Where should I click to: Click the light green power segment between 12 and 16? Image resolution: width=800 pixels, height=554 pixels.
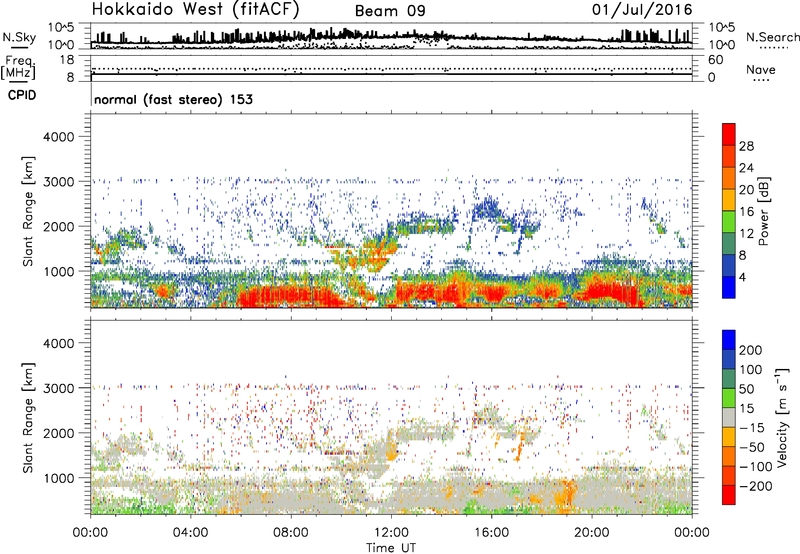[729, 222]
